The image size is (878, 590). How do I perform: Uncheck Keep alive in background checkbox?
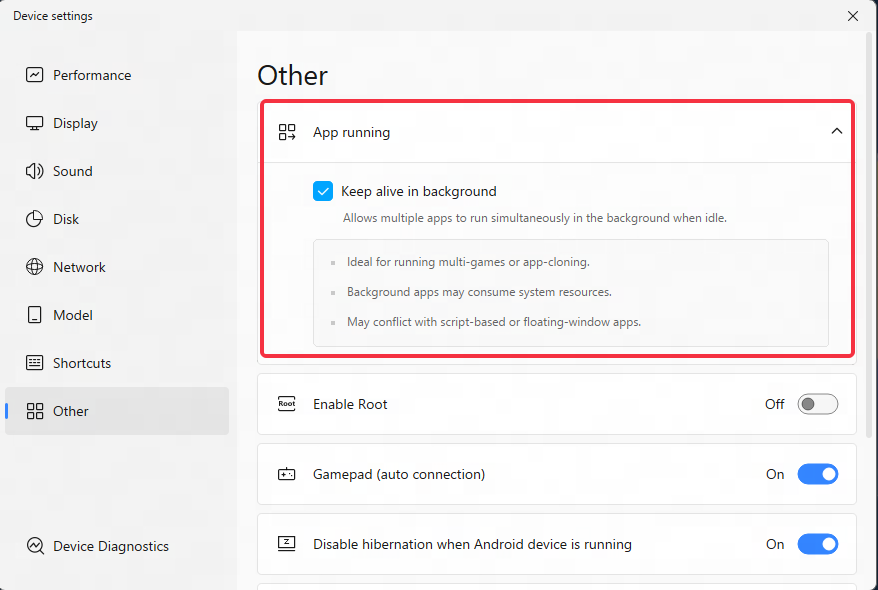tap(323, 191)
